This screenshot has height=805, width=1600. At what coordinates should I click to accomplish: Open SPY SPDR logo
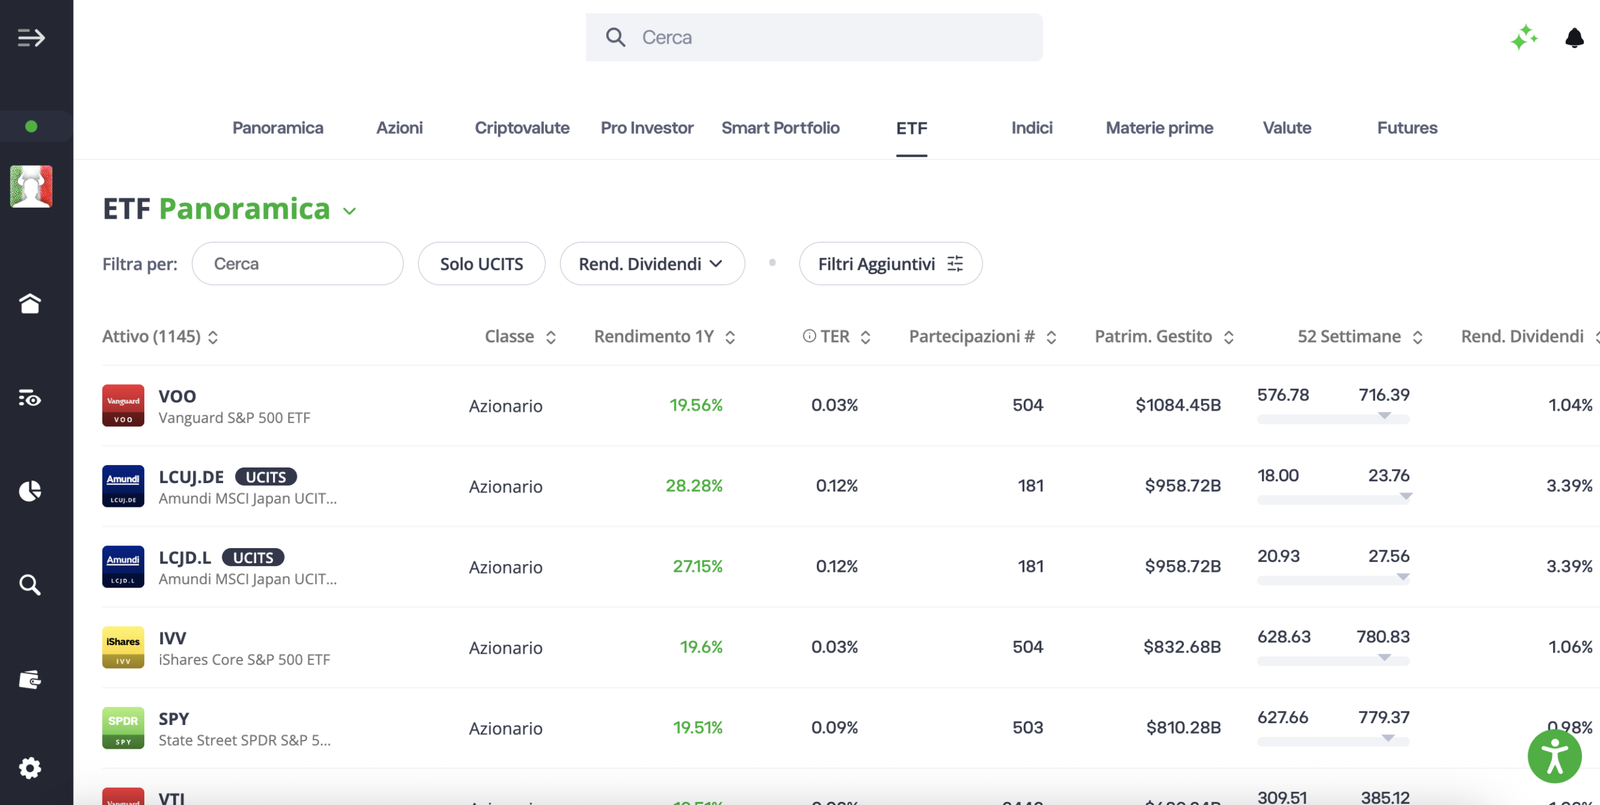(123, 728)
